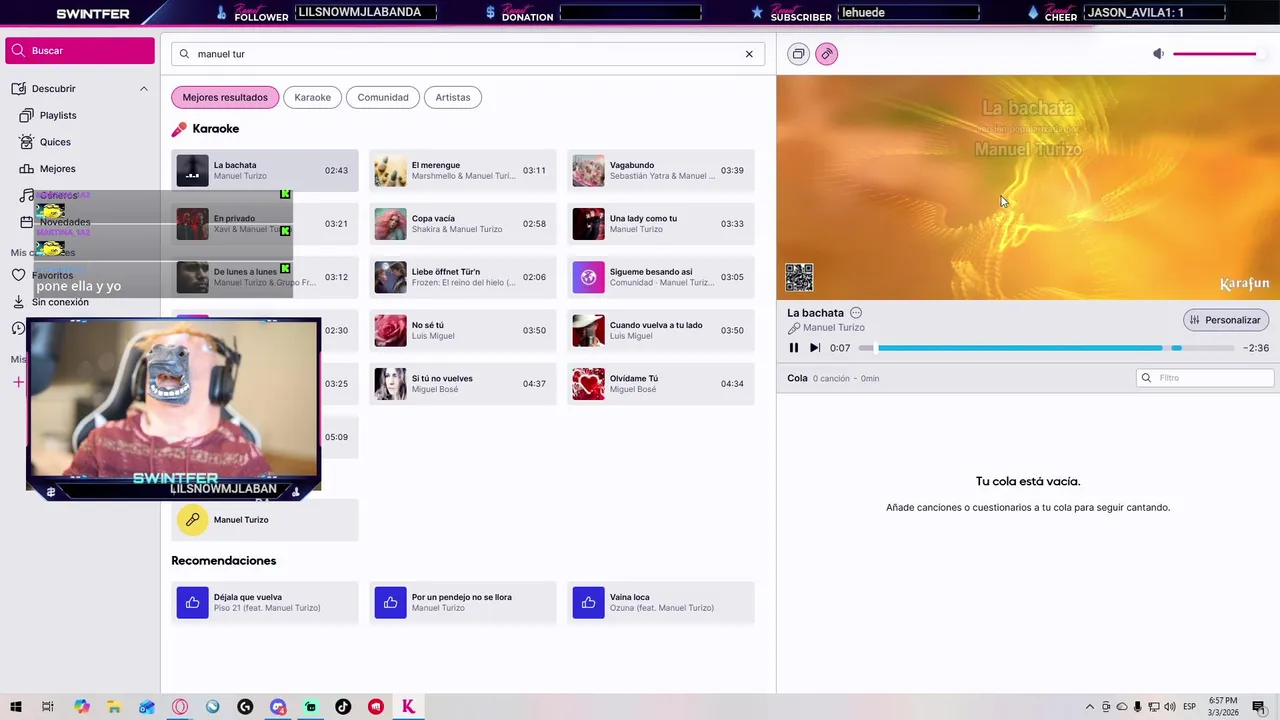The height and width of the screenshot is (720, 1280).
Task: Pause the playing song
Action: (x=794, y=348)
